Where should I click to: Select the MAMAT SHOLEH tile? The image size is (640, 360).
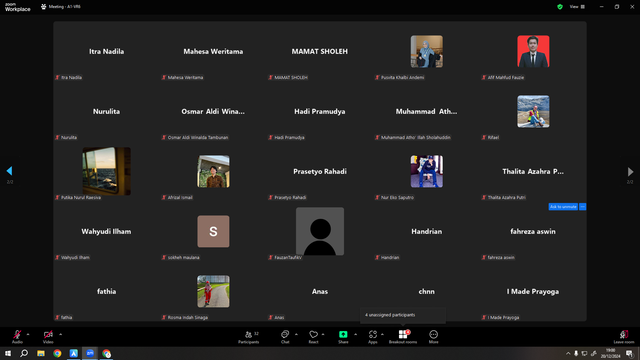click(320, 51)
